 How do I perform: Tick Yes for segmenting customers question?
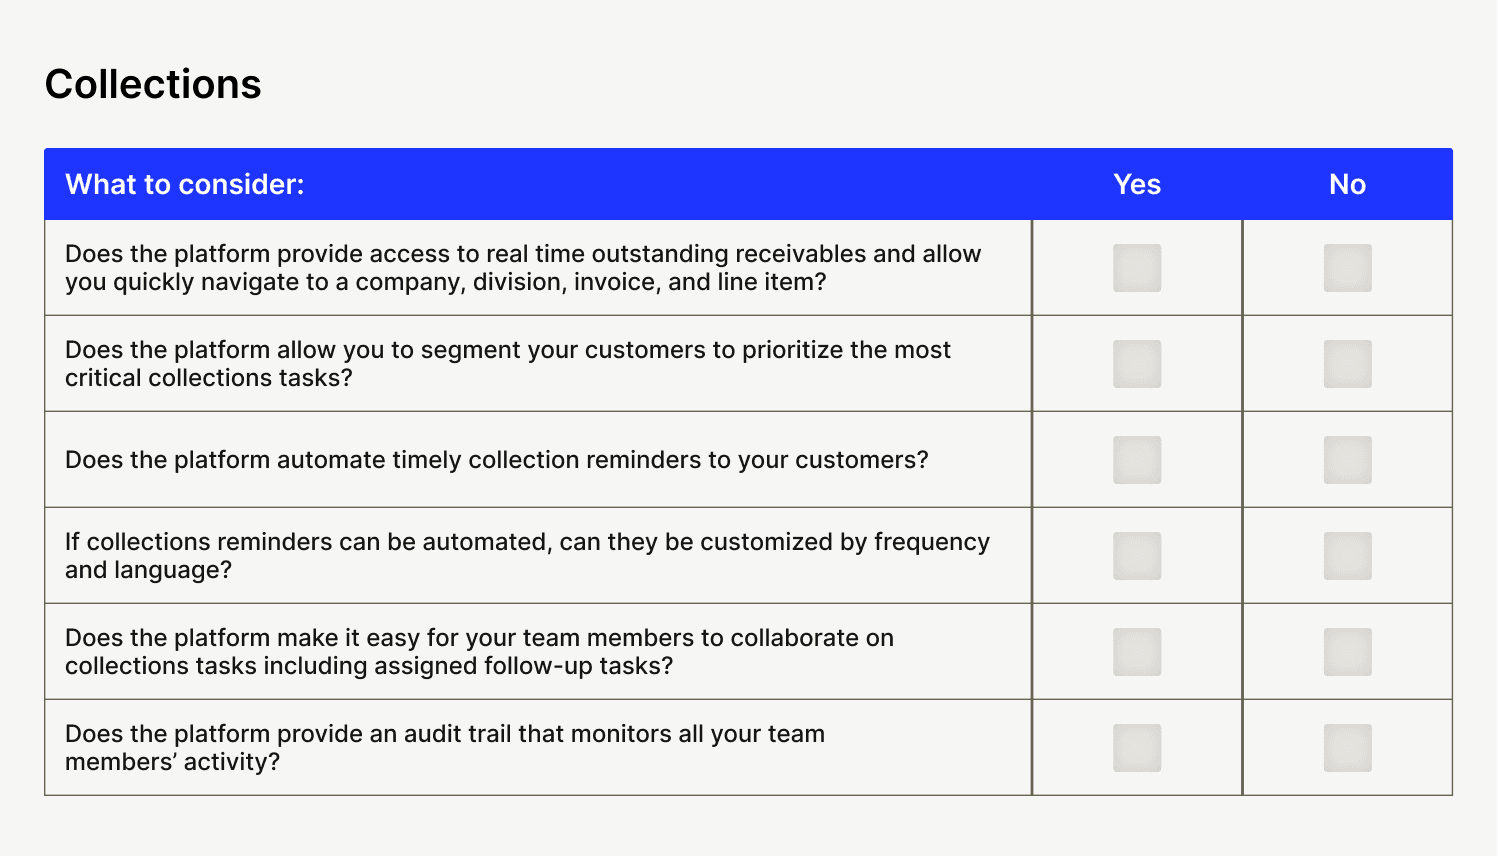1137,364
